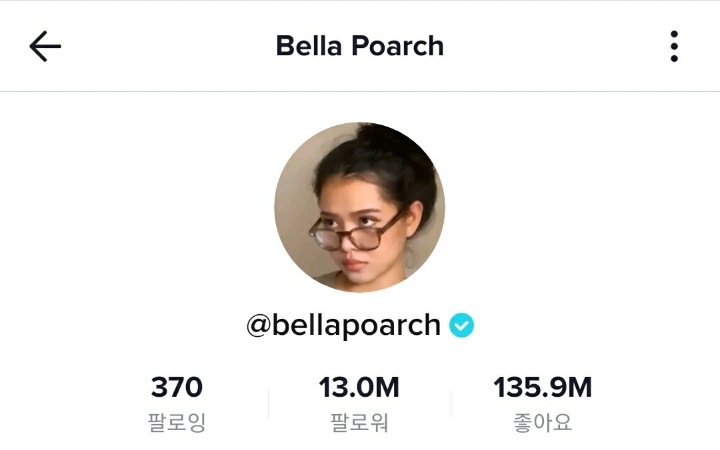The image size is (720, 450).
Task: Tap the 팔로워 label
Action: point(359,422)
